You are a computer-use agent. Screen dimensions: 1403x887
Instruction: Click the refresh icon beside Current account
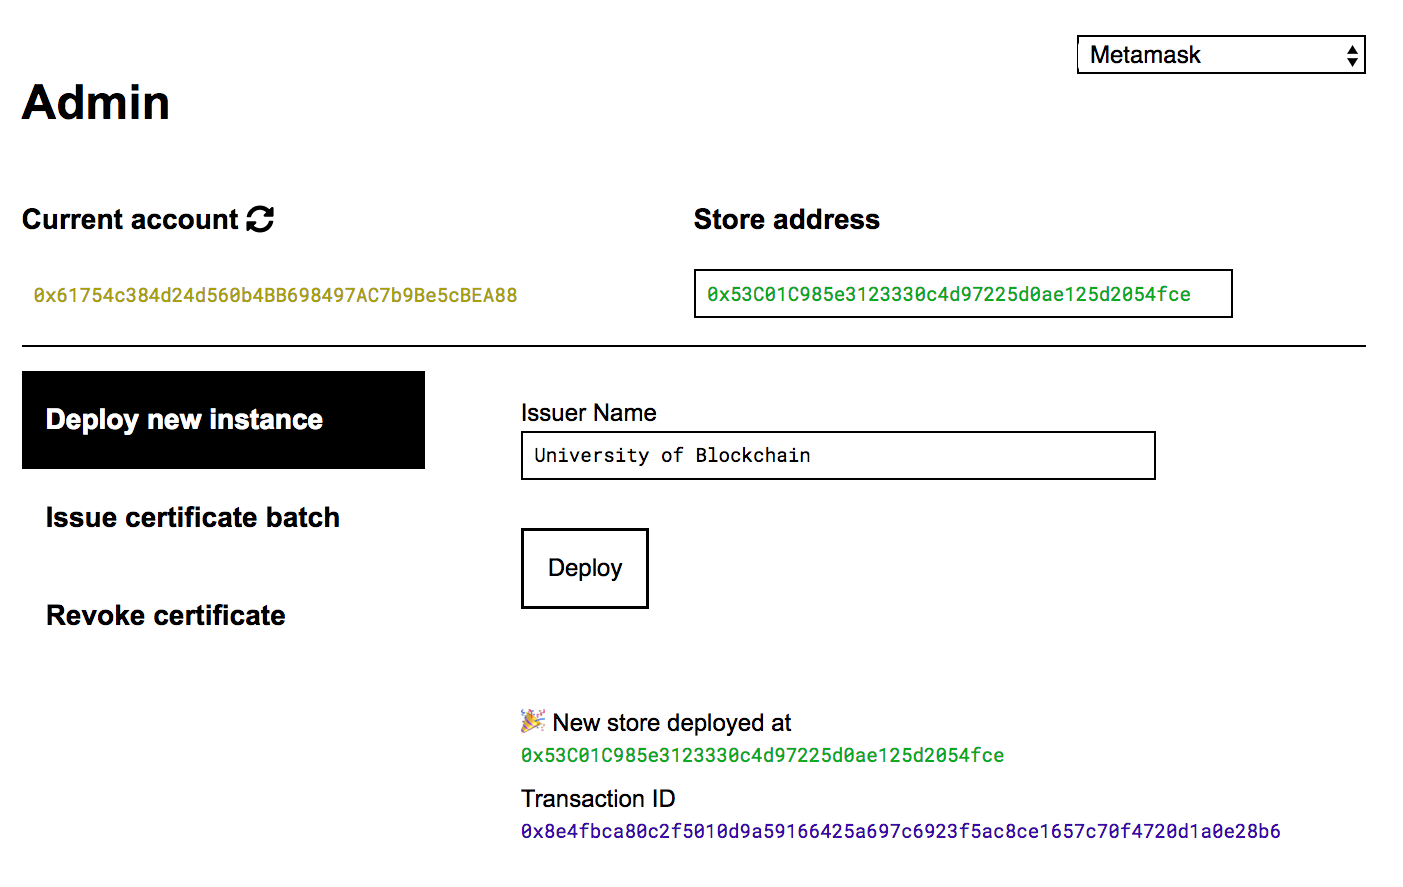tap(260, 219)
